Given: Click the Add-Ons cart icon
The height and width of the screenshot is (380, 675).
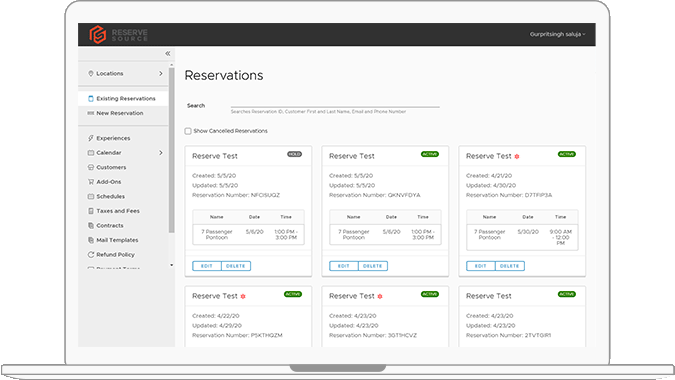Looking at the screenshot, I should pos(90,182).
